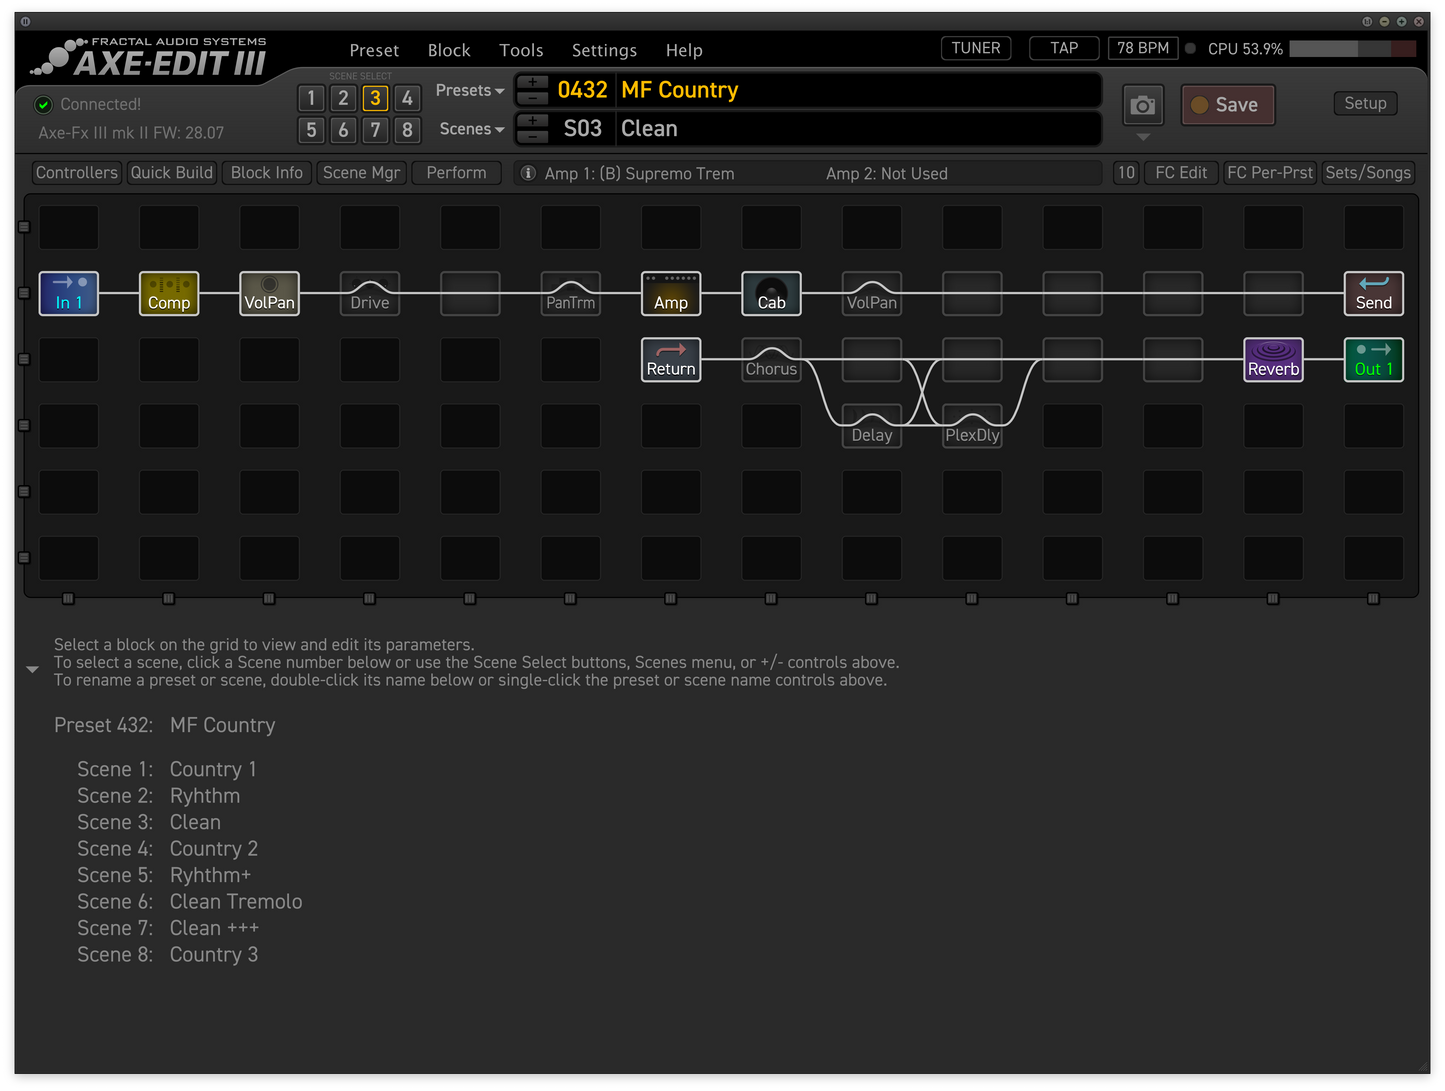Select the Comp block
1445x1091 pixels.
pyautogui.click(x=168, y=293)
